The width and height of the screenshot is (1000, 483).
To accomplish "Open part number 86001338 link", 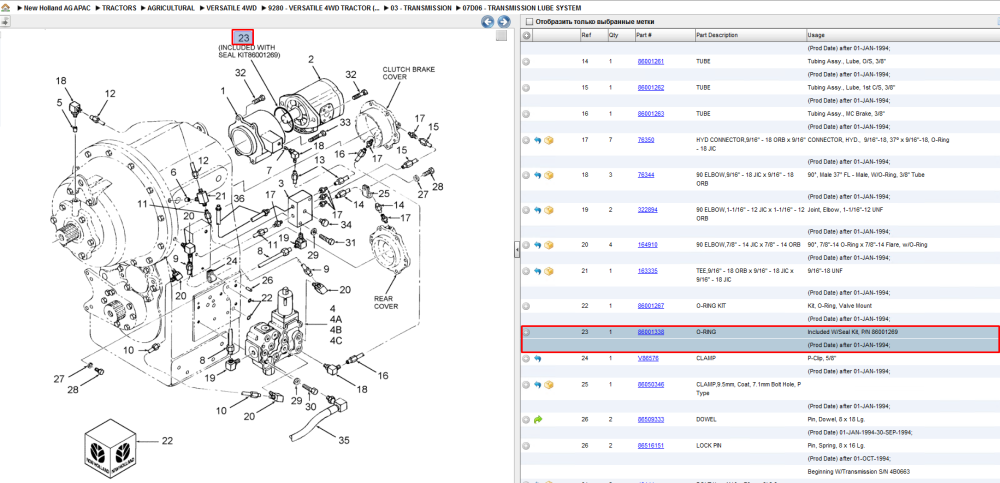I will coord(651,332).
